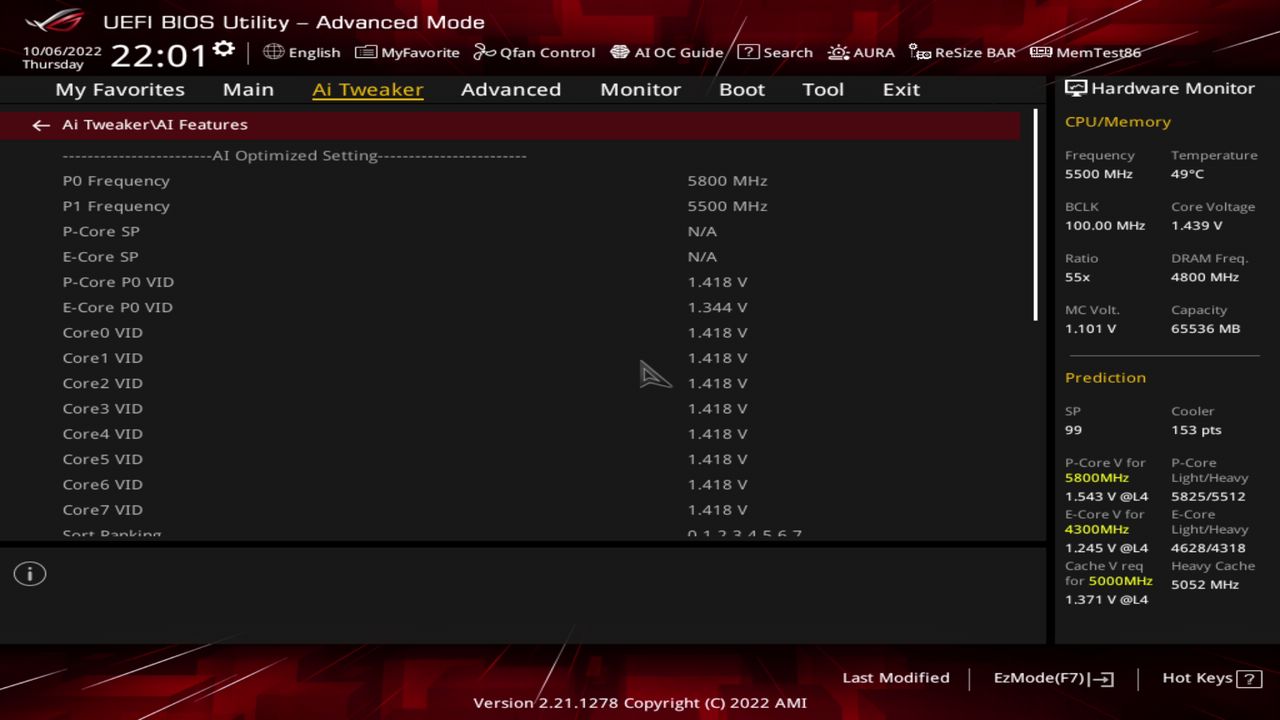Click the Temperature 49°C reading
This screenshot has width=1280, height=720.
click(1214, 164)
